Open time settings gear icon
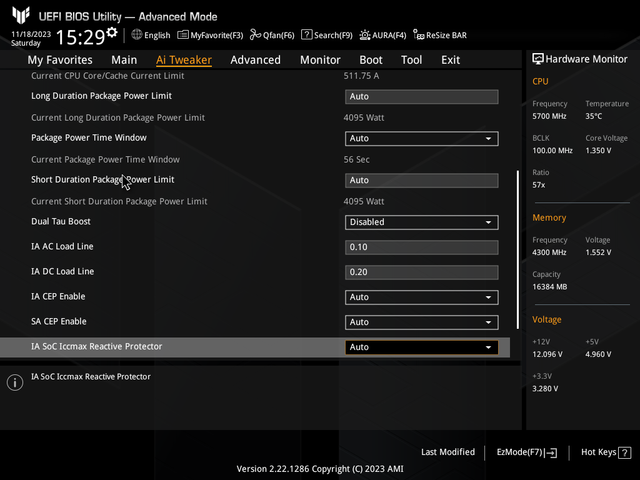 pos(112,32)
